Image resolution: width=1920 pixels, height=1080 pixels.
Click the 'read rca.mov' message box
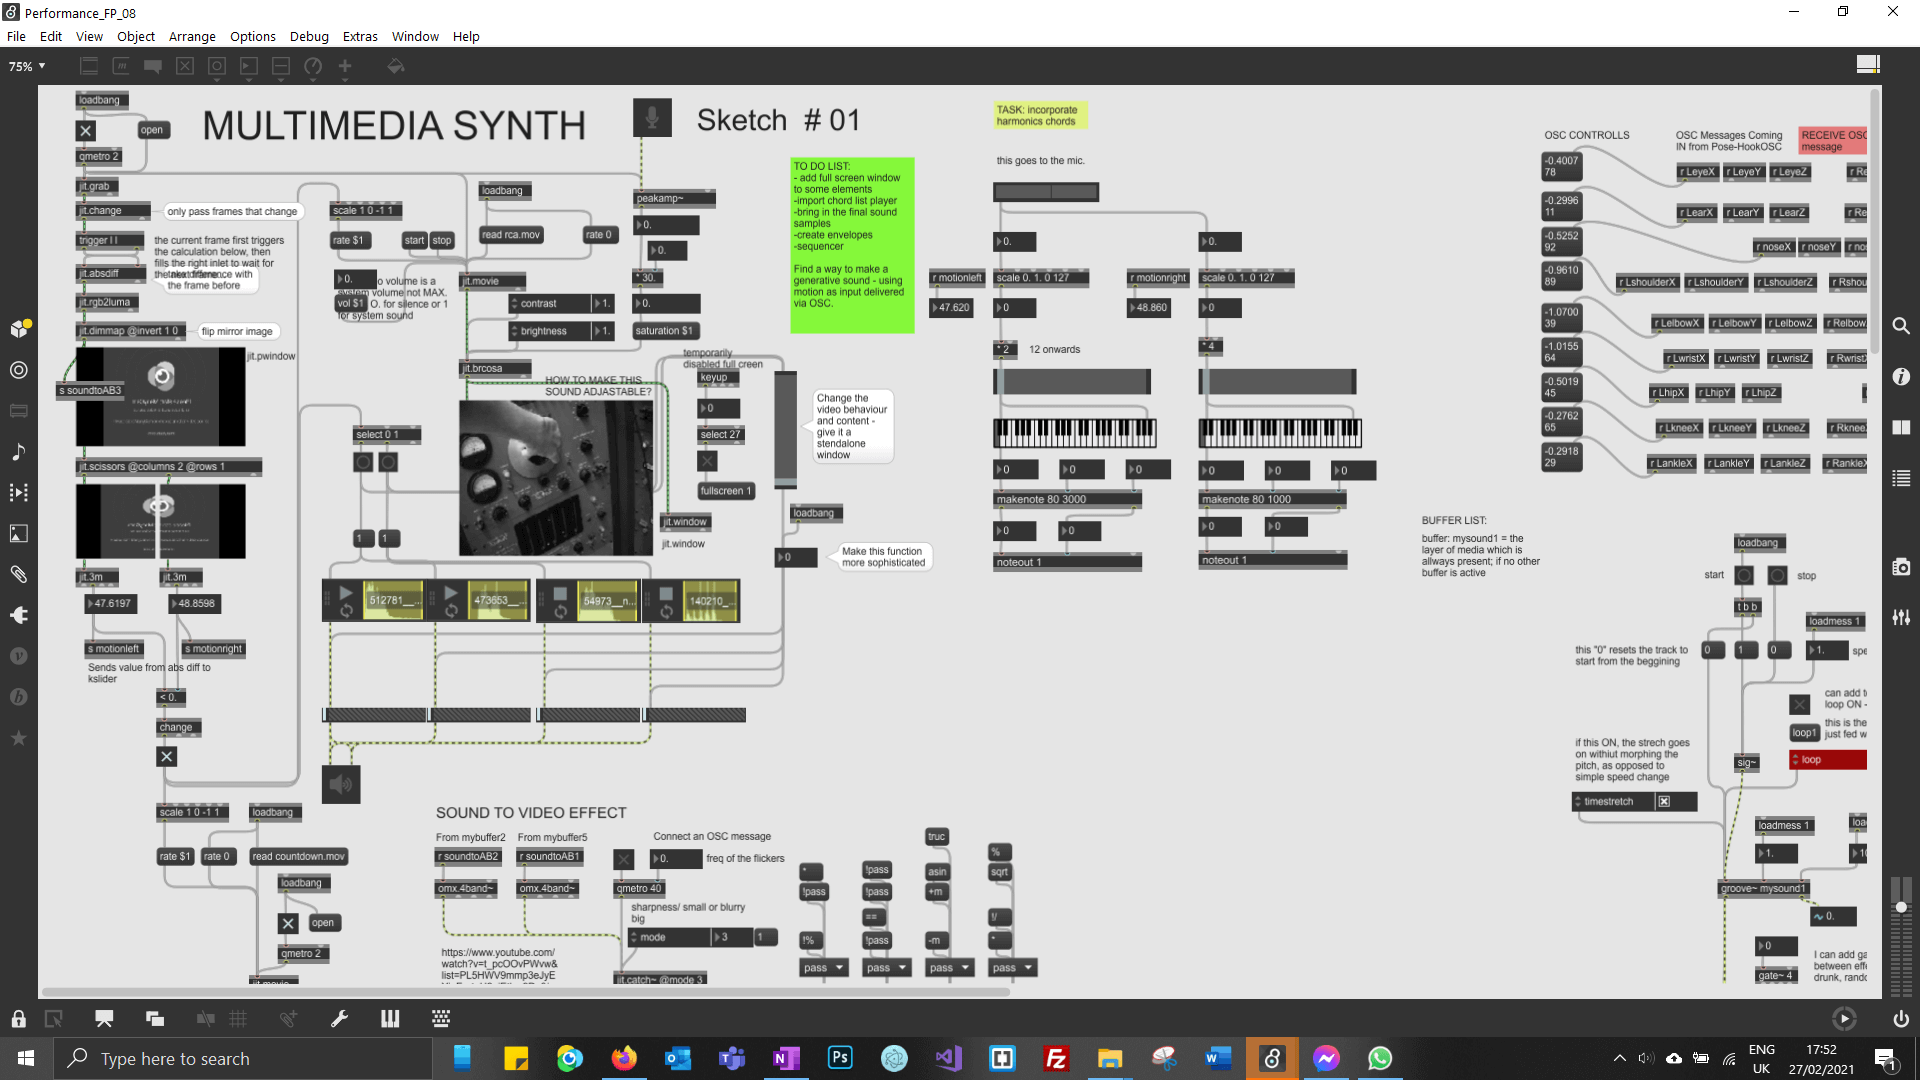(x=510, y=235)
